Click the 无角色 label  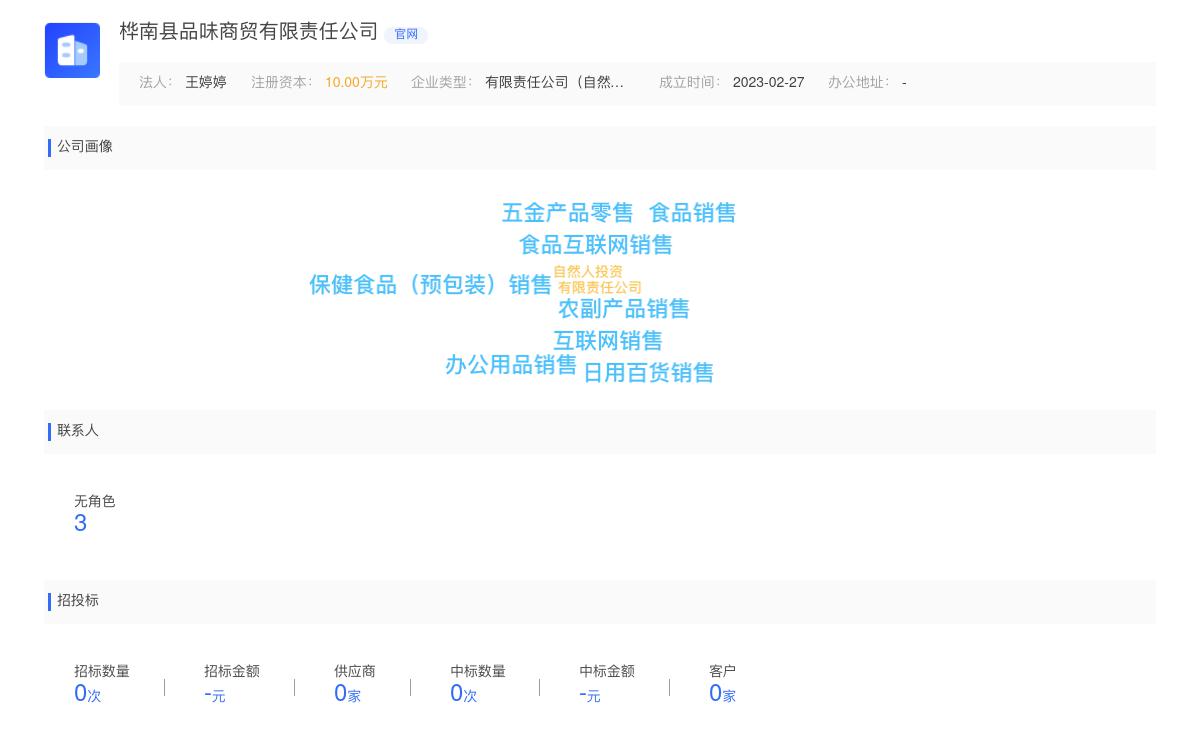pyautogui.click(x=95, y=502)
